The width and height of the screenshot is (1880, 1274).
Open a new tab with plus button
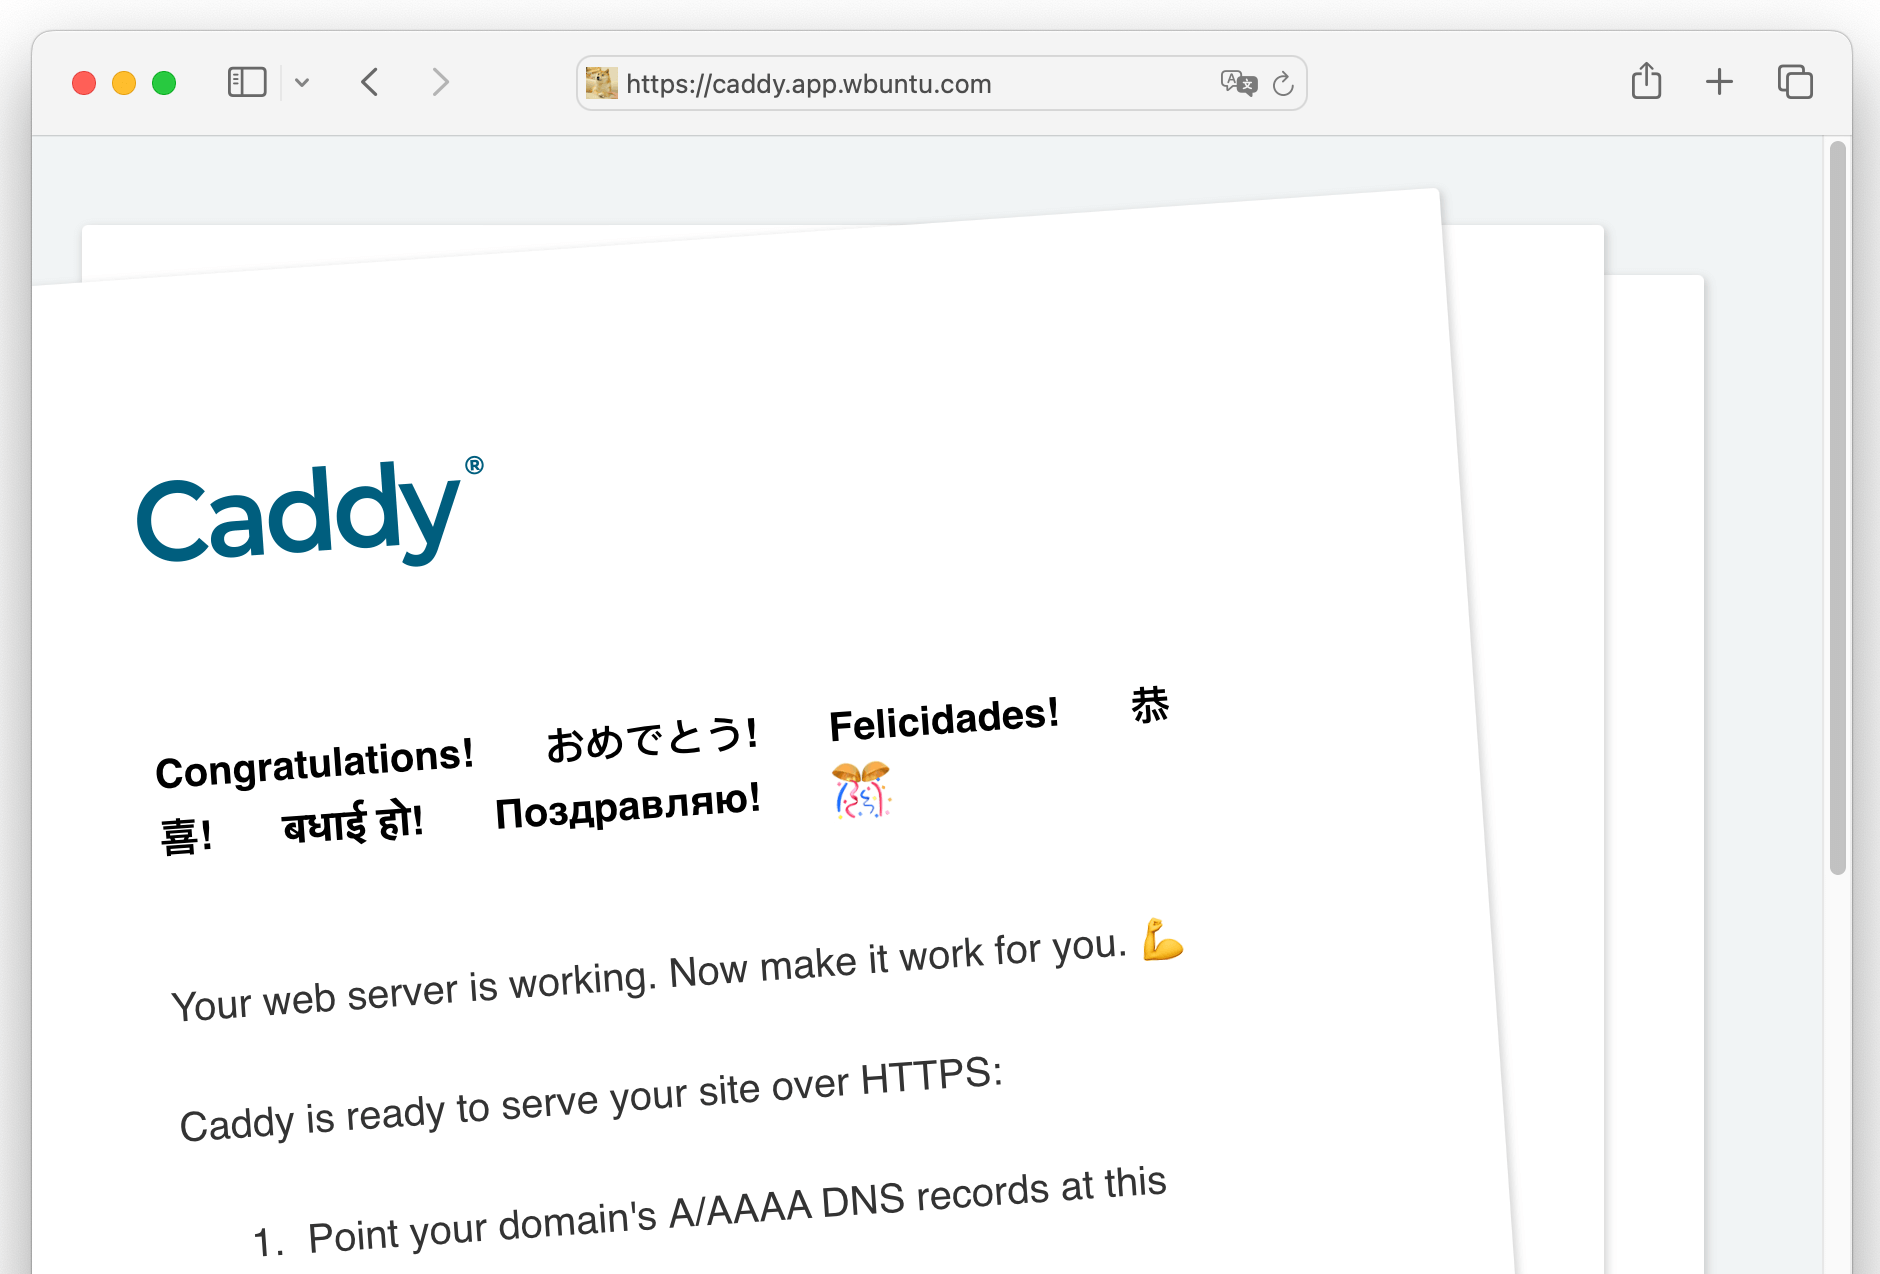click(x=1719, y=82)
